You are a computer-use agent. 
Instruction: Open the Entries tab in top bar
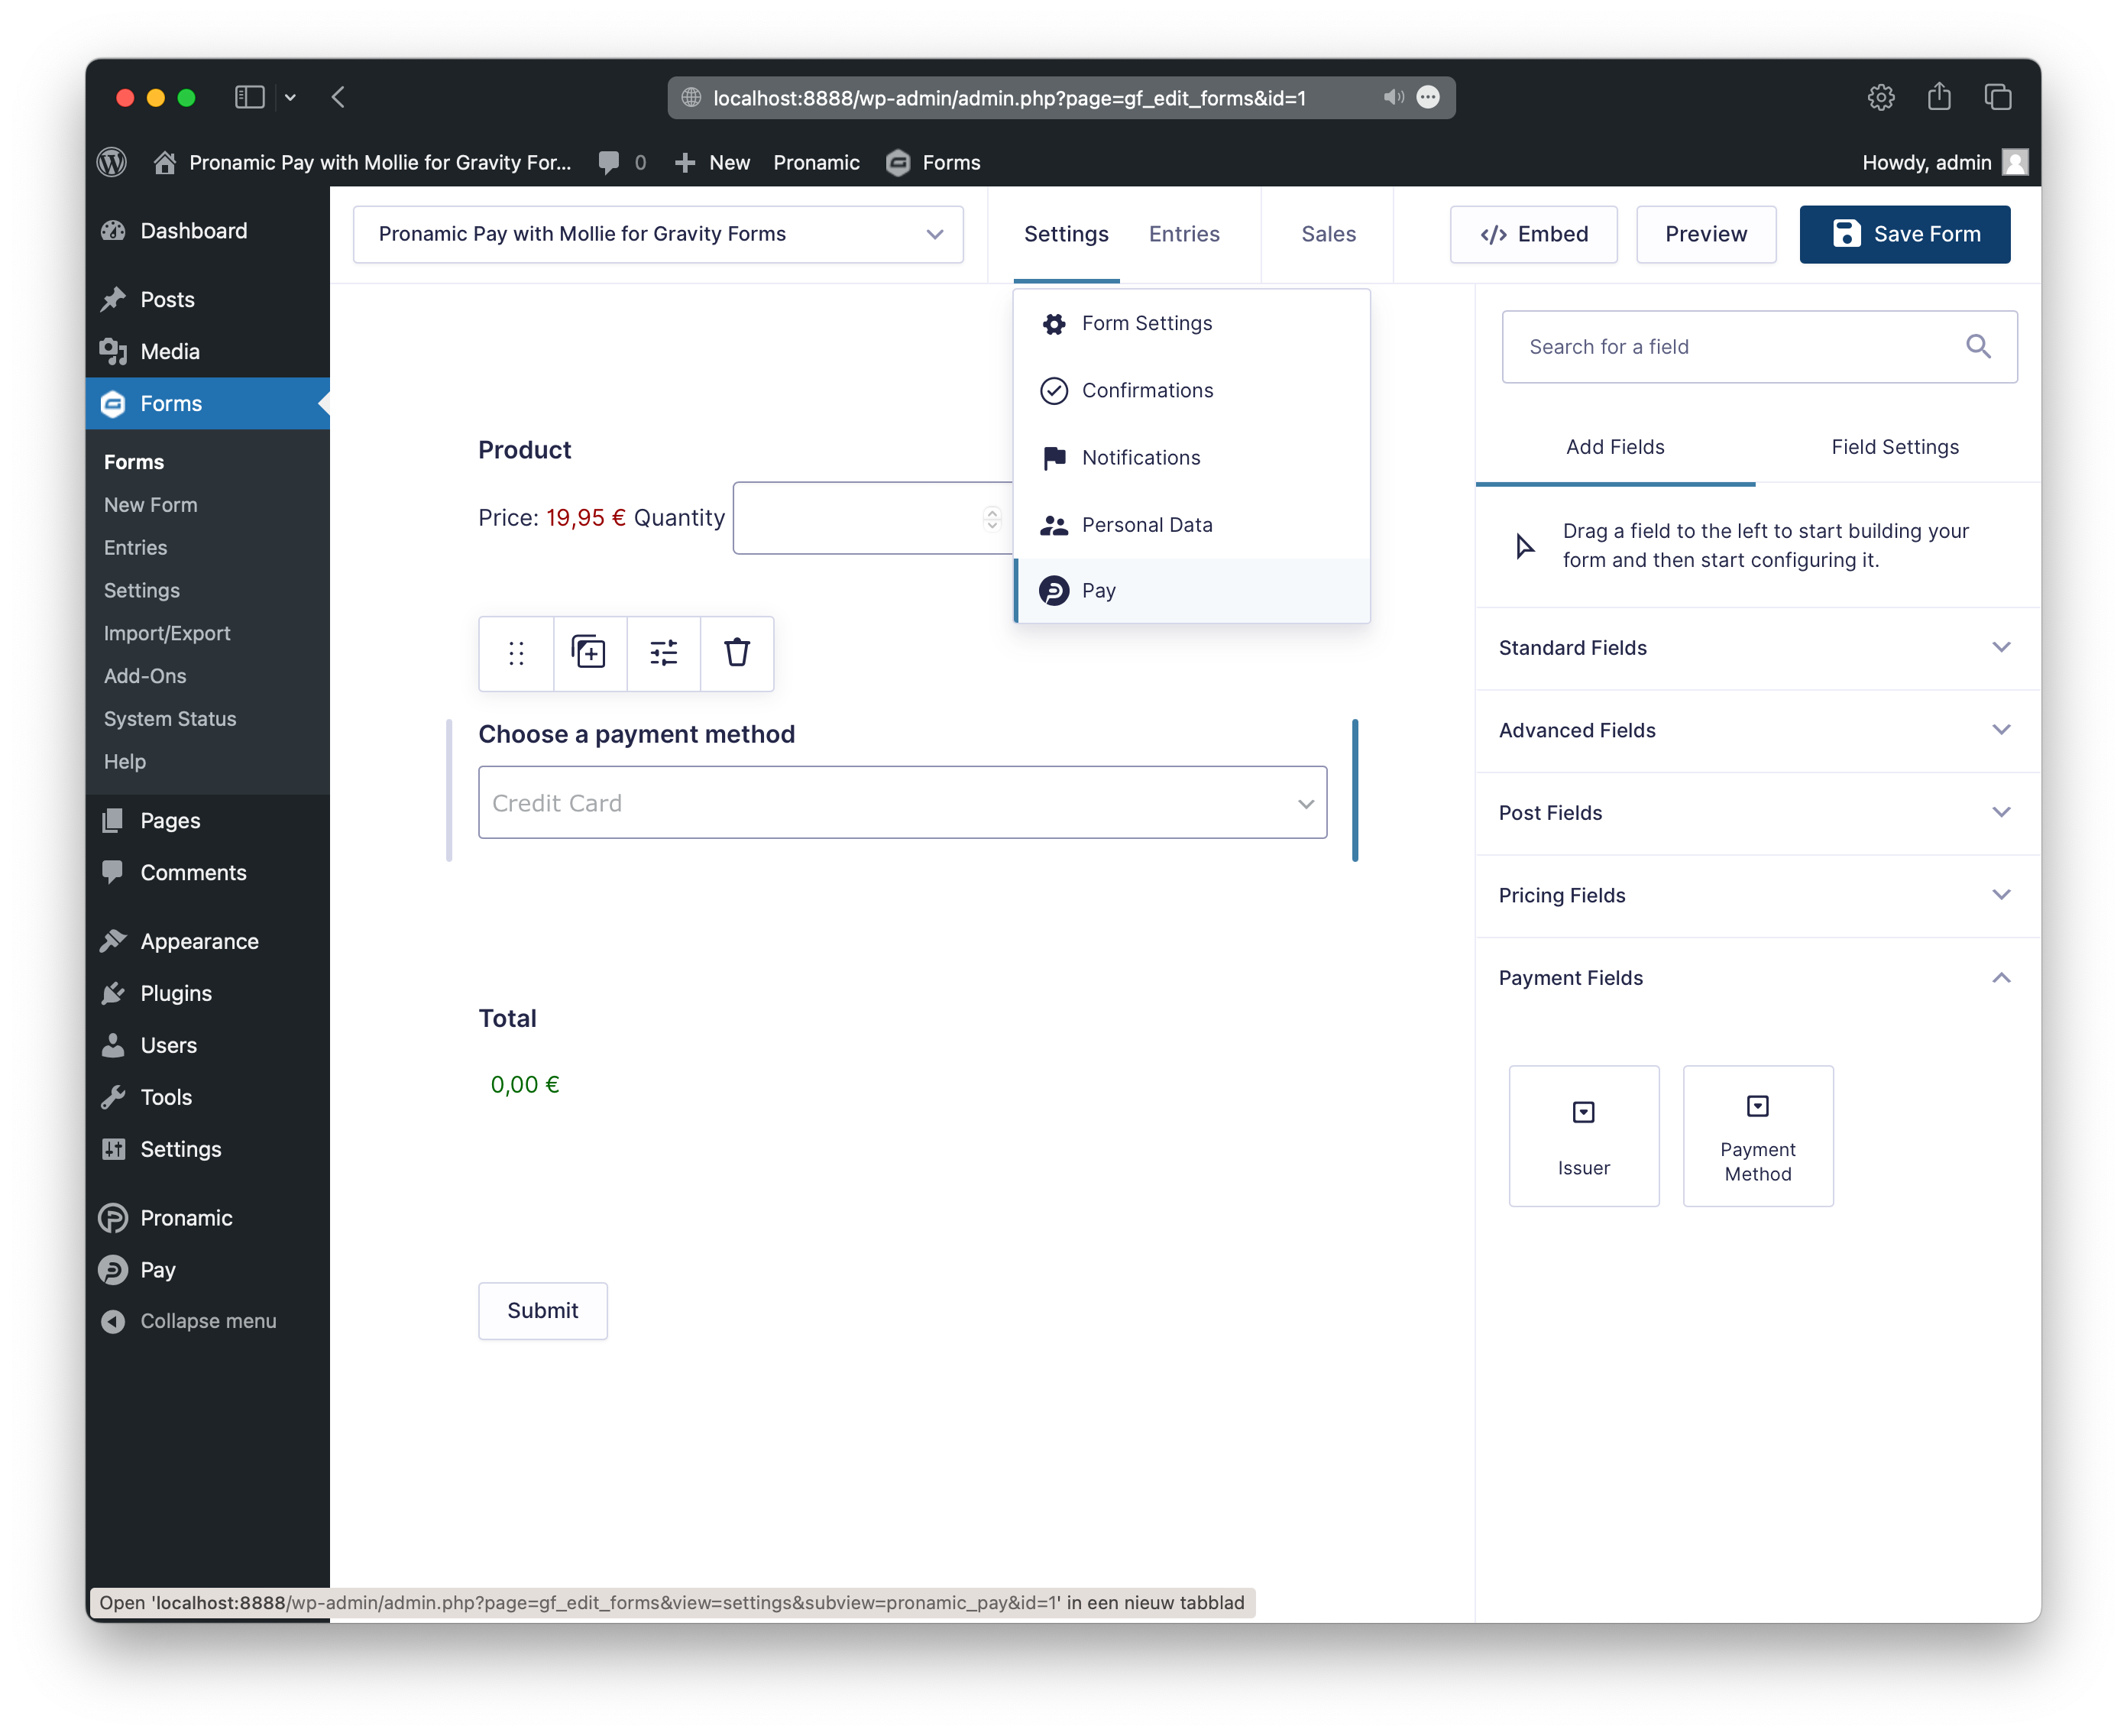click(1183, 234)
